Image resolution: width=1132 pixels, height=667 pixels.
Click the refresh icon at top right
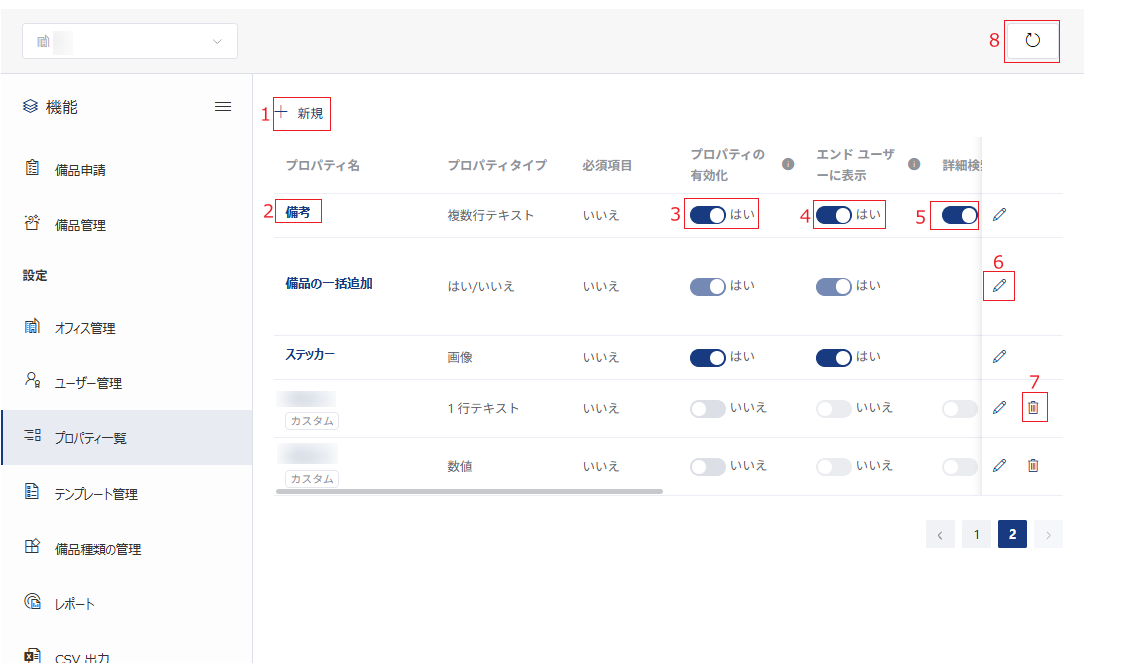pyautogui.click(x=1032, y=40)
